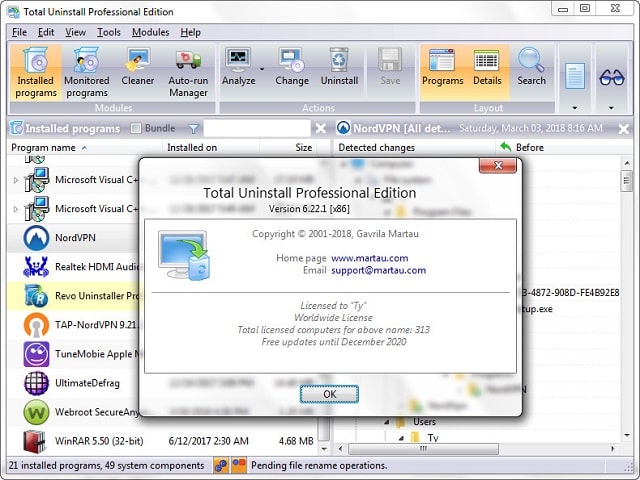Sort by Size column header

(288, 147)
